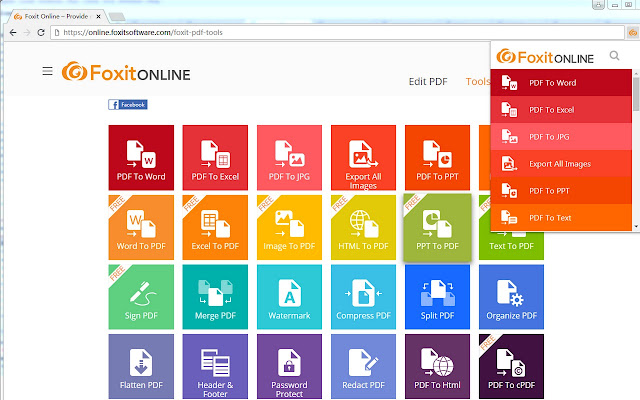Viewport: 640px width, 400px height.
Task: Choose the PDF To Html tile
Action: click(x=438, y=366)
